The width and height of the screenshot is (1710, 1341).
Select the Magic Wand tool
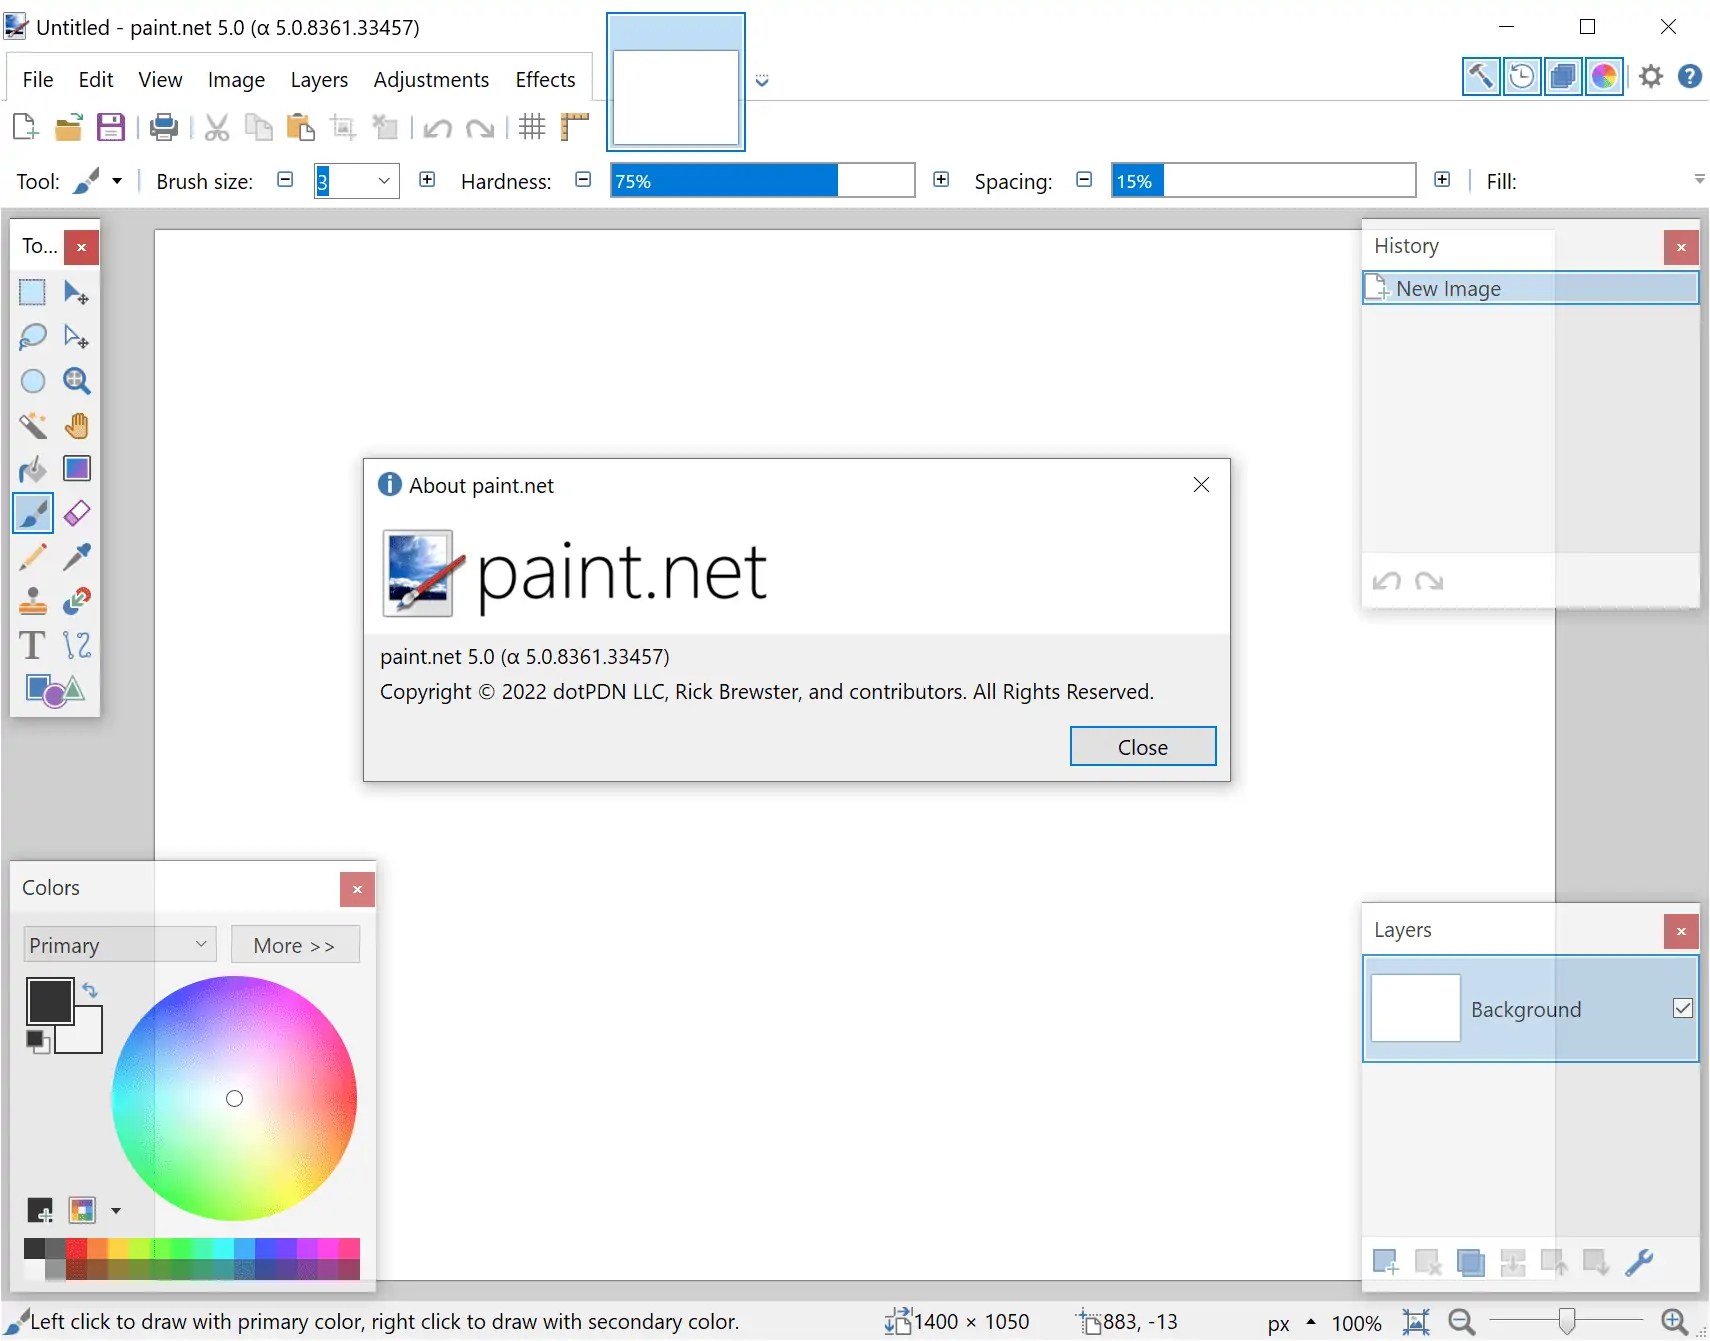[33, 425]
